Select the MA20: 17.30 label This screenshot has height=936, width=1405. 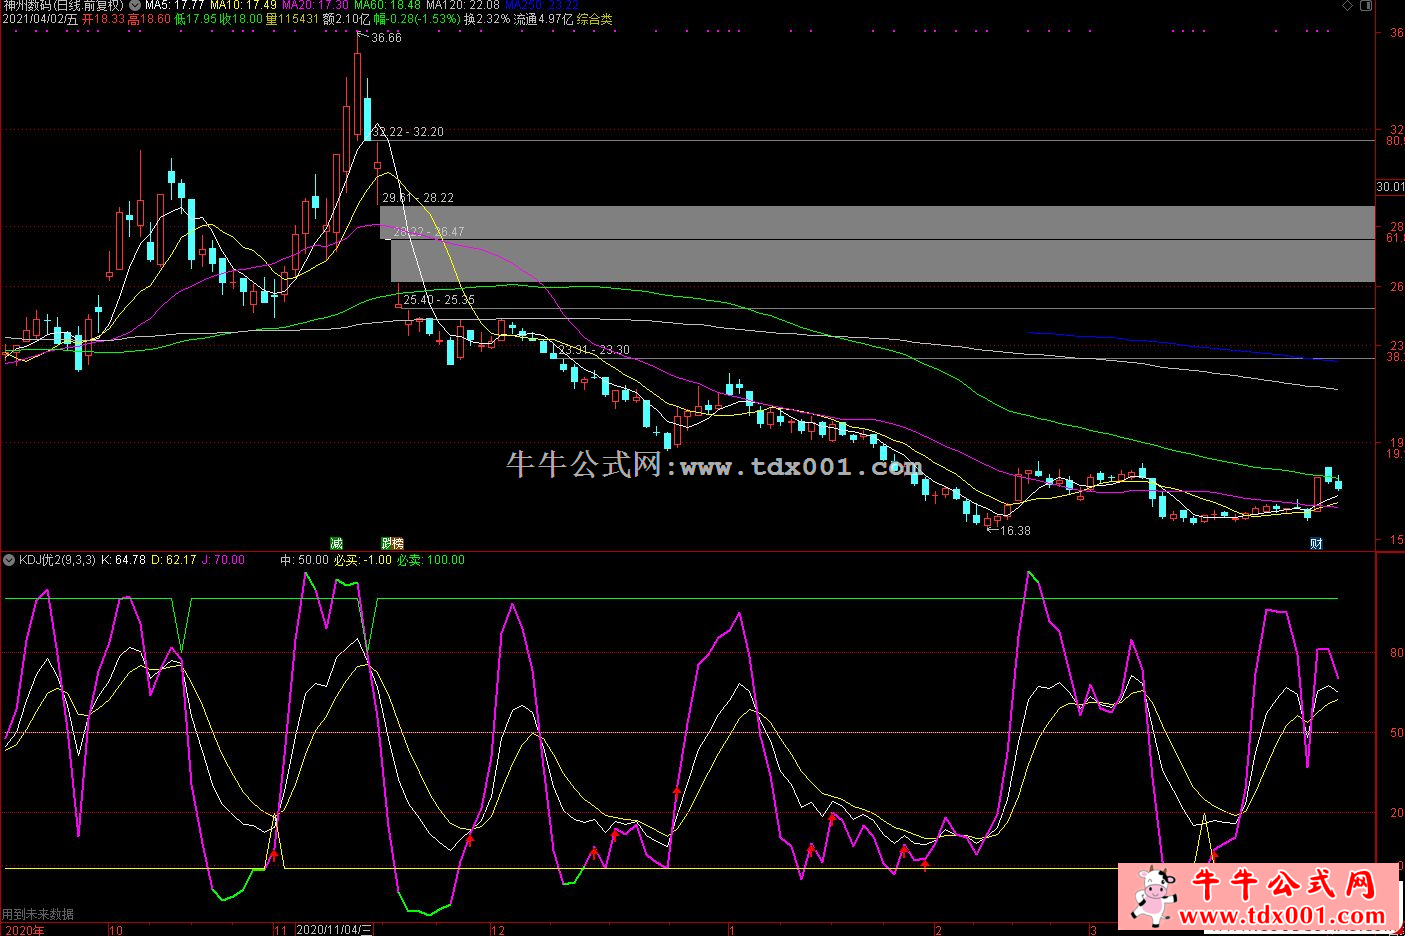click(x=316, y=6)
